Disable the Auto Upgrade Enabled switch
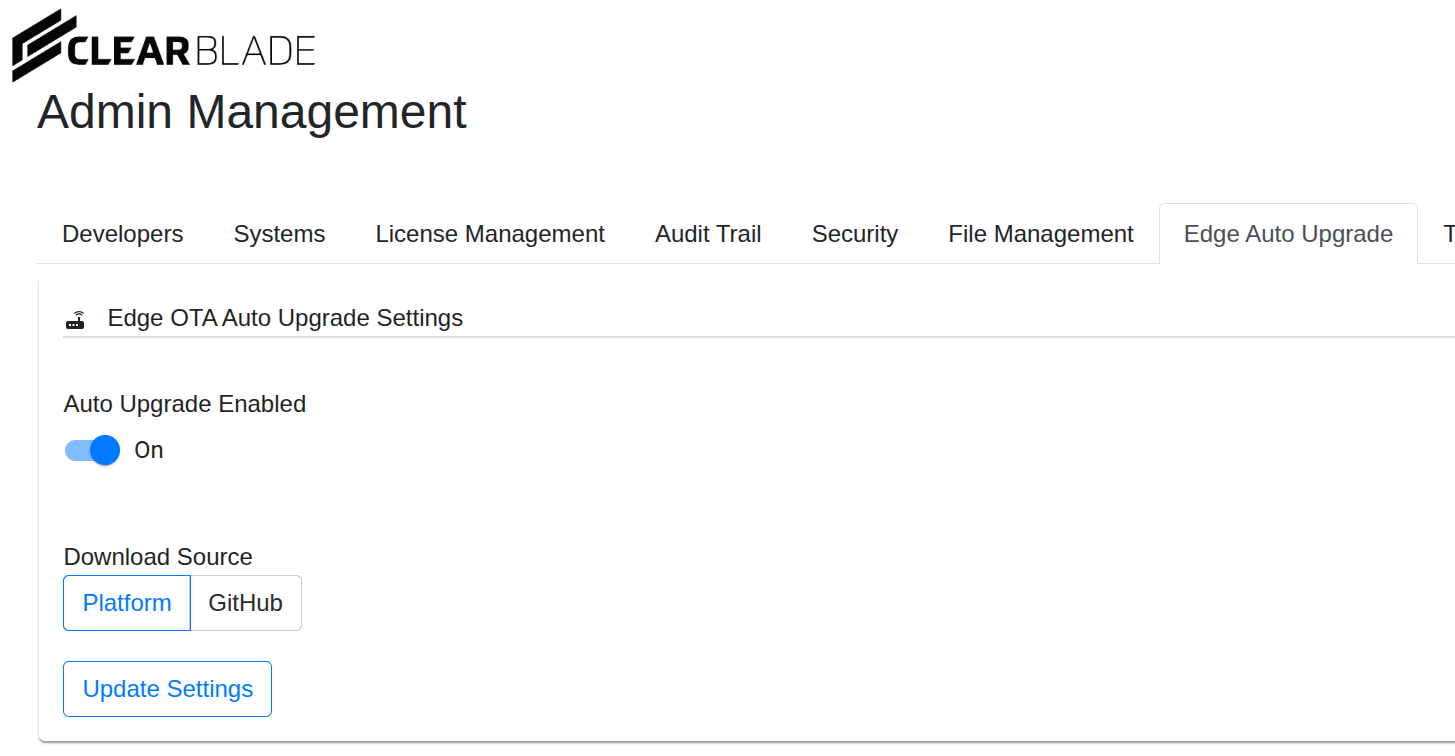The height and width of the screenshot is (756, 1455). [93, 450]
